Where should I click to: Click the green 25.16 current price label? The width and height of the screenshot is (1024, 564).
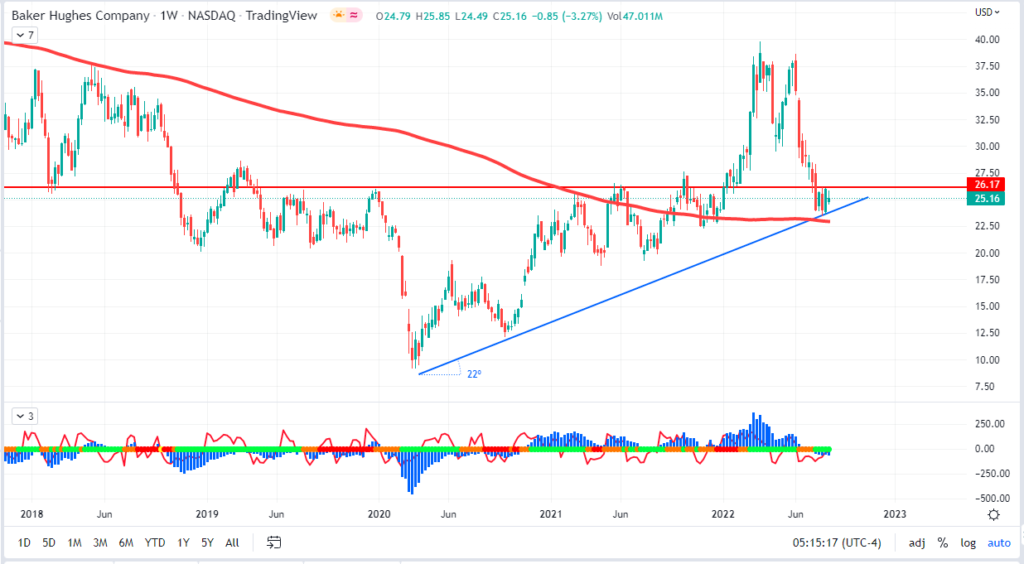click(x=986, y=198)
